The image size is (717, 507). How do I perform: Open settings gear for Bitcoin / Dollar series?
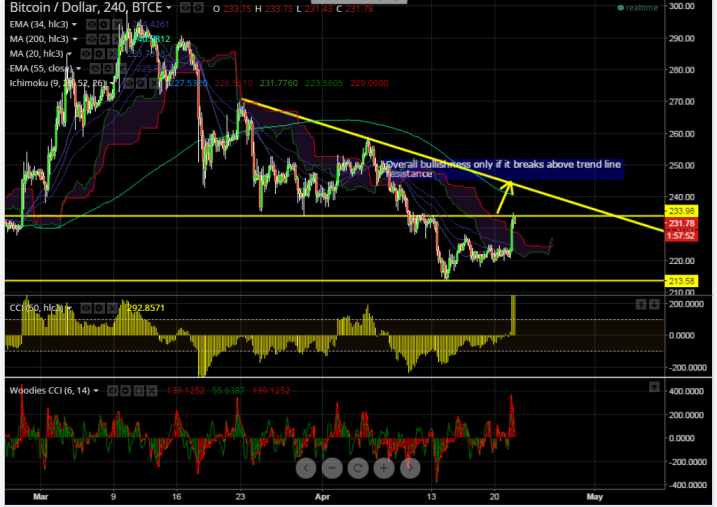tap(198, 8)
